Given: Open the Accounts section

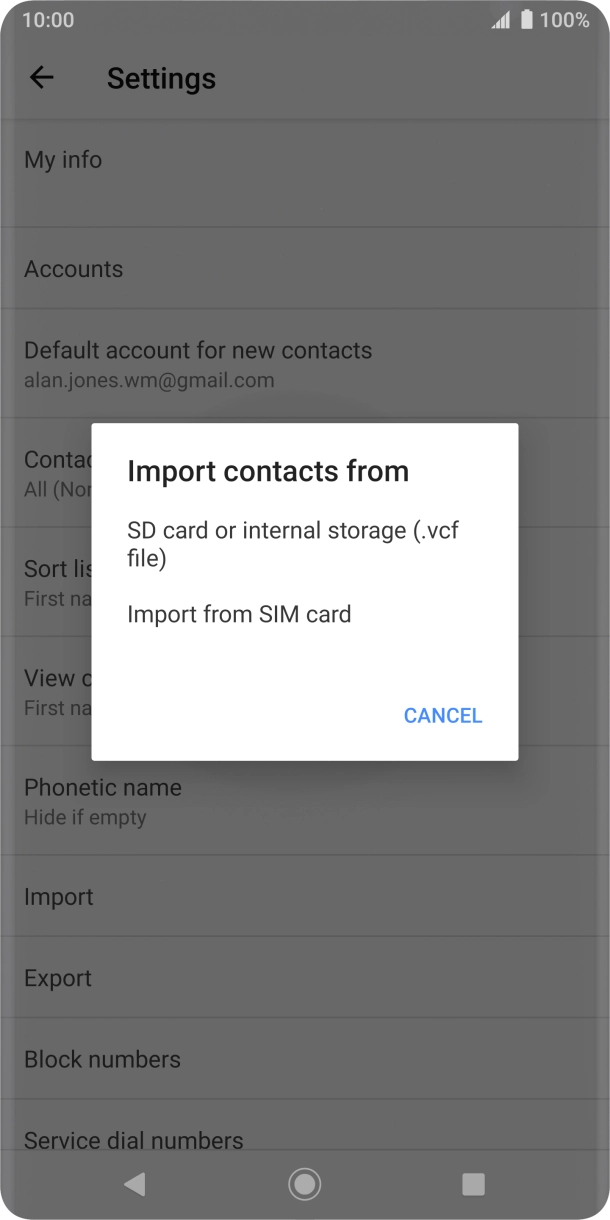Looking at the screenshot, I should click(73, 269).
